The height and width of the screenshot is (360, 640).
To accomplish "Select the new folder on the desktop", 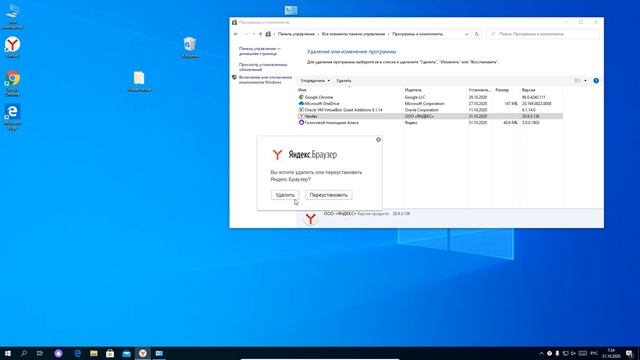I will (x=139, y=81).
